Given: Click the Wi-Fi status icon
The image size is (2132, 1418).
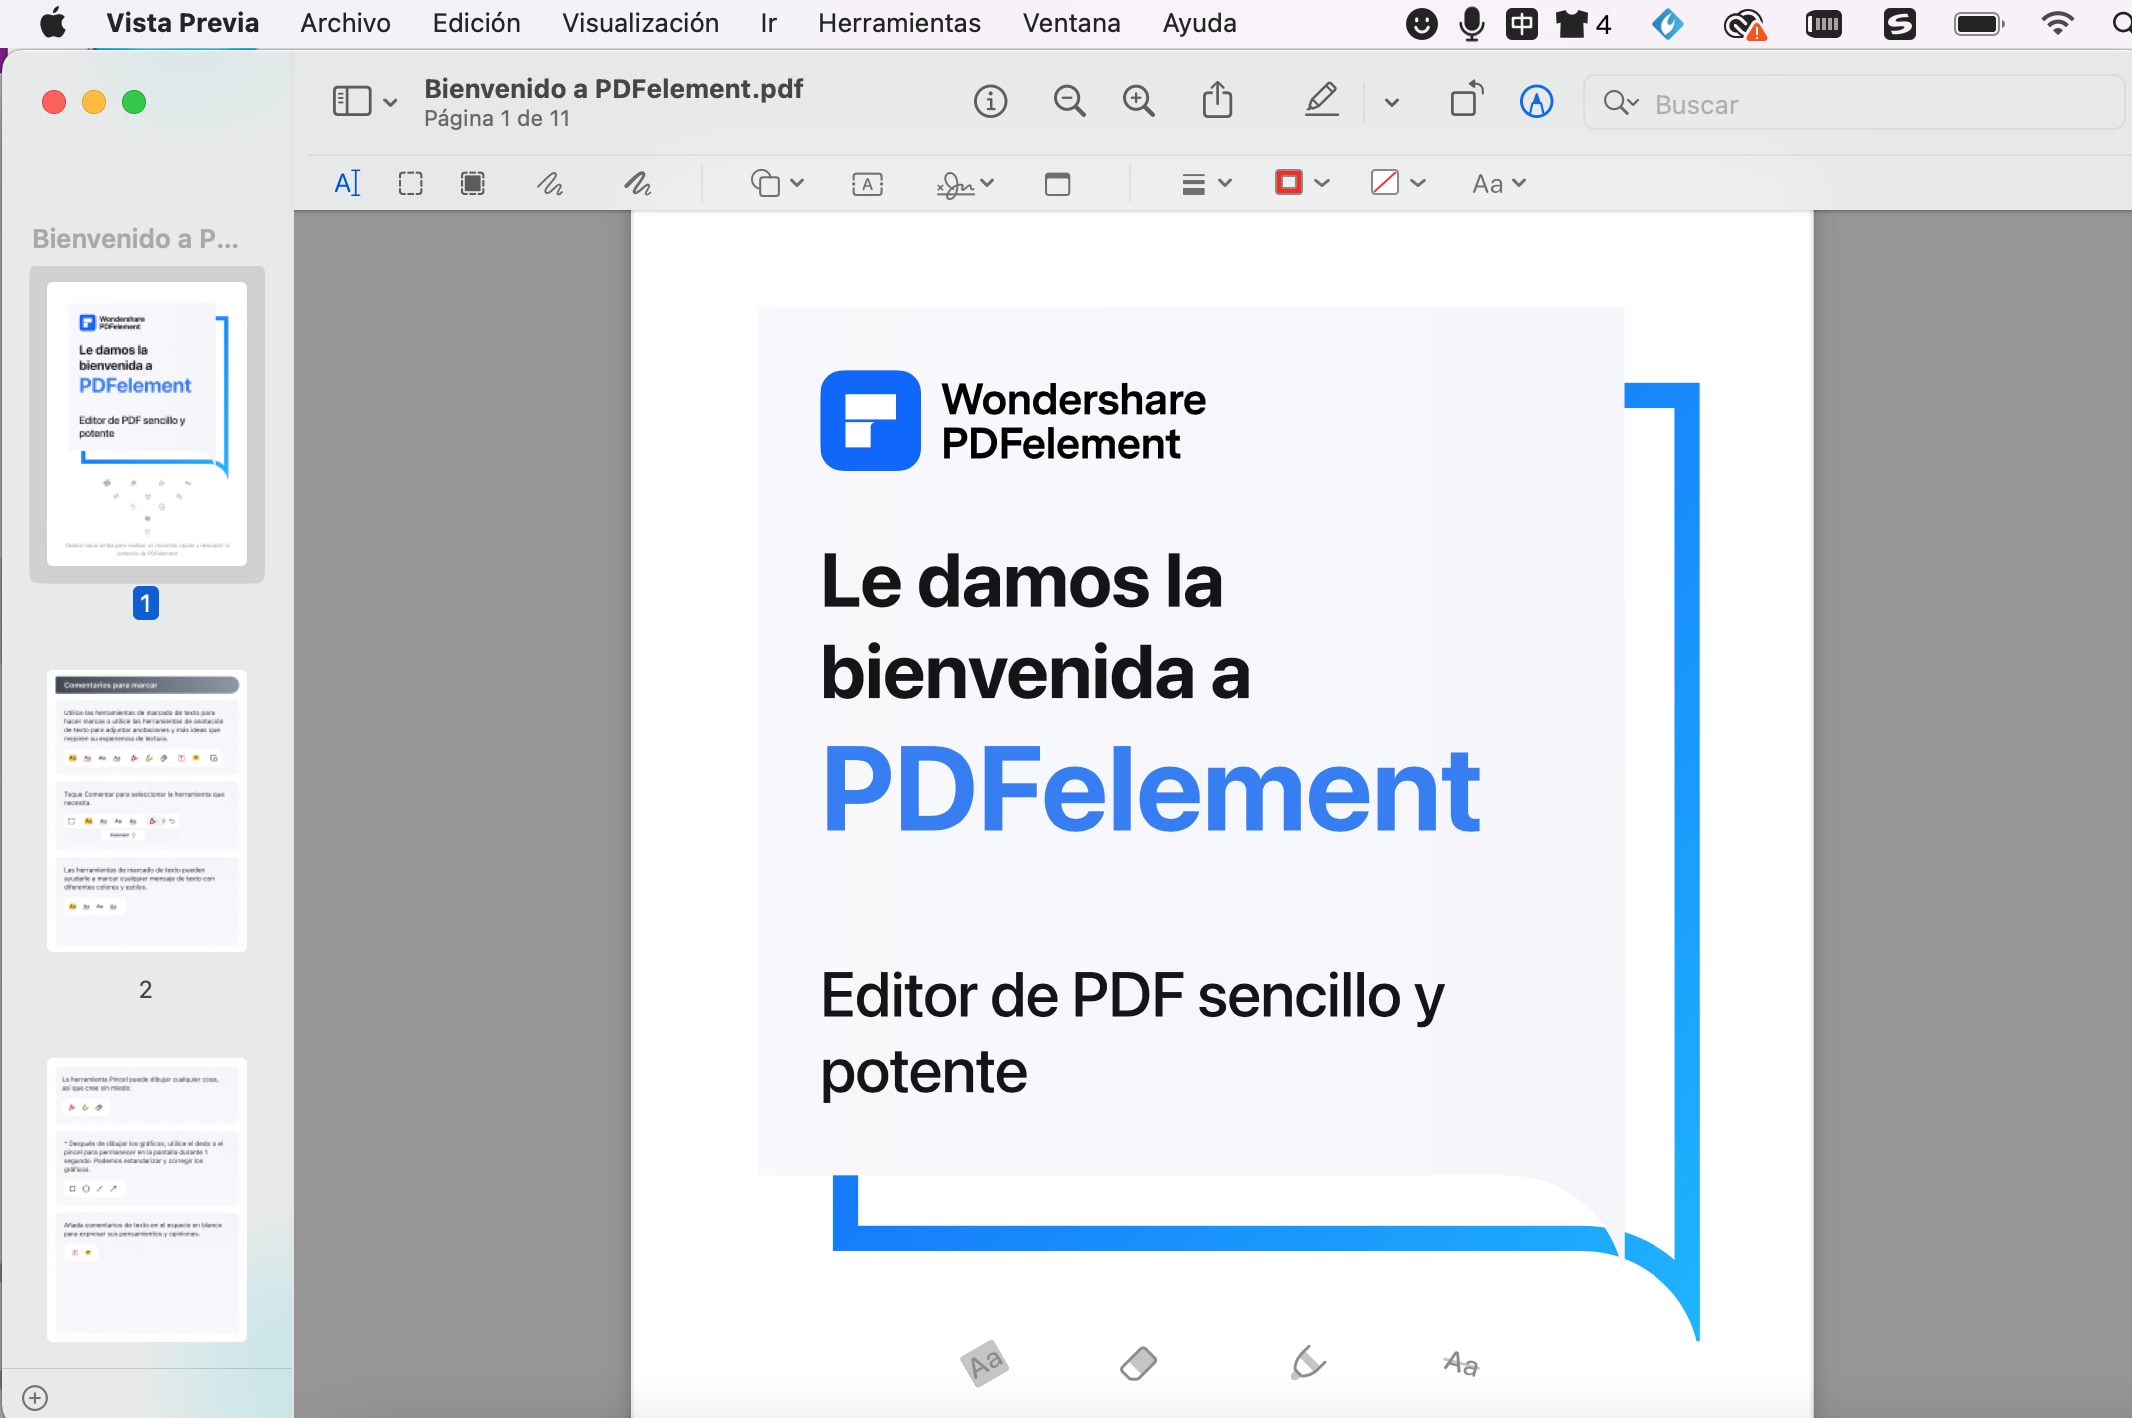Looking at the screenshot, I should point(2057,23).
